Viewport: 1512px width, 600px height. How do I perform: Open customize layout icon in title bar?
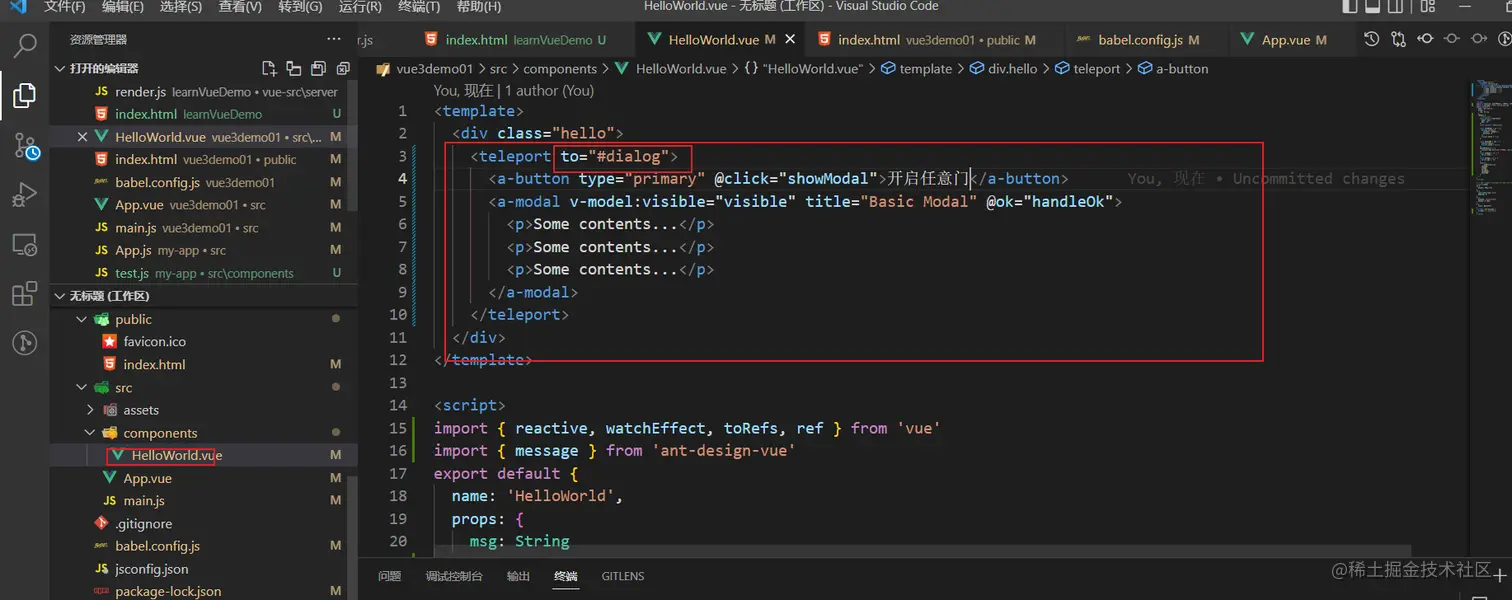1428,6
